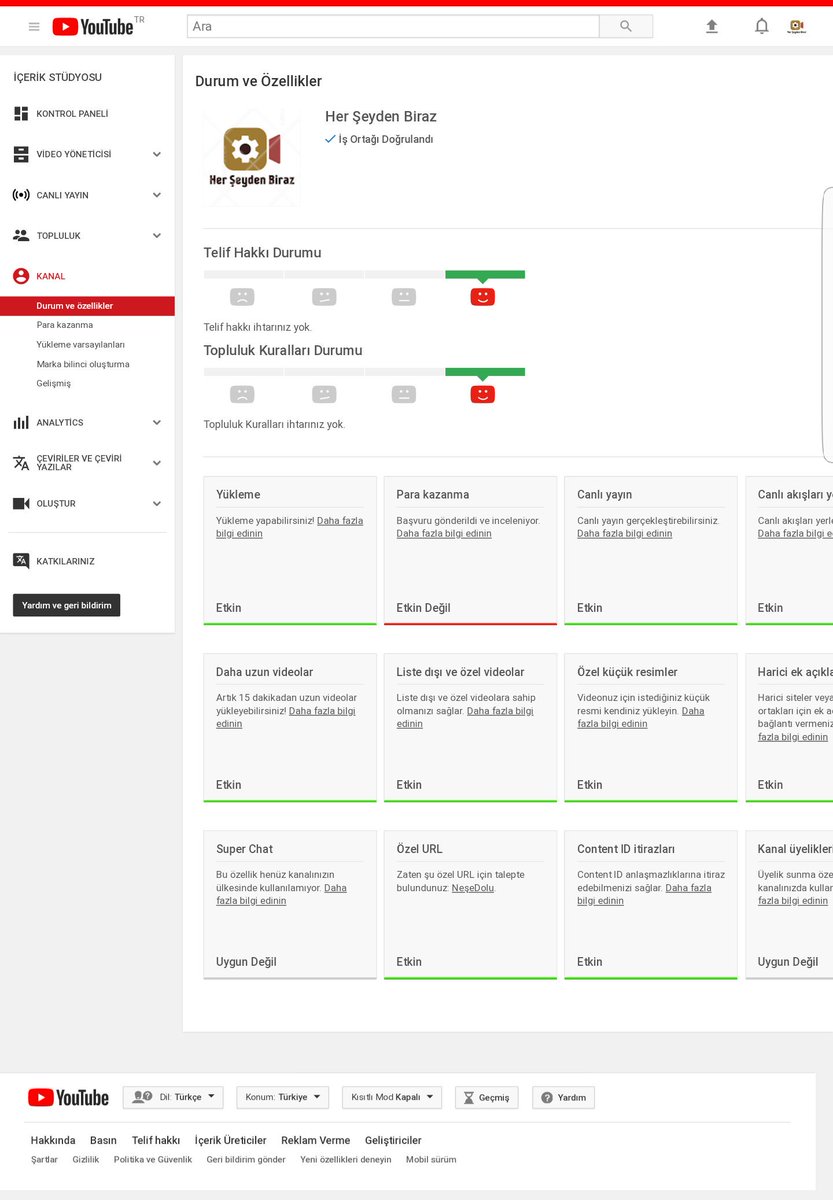Open the account avatar menu
833x1200 pixels.
[x=797, y=26]
